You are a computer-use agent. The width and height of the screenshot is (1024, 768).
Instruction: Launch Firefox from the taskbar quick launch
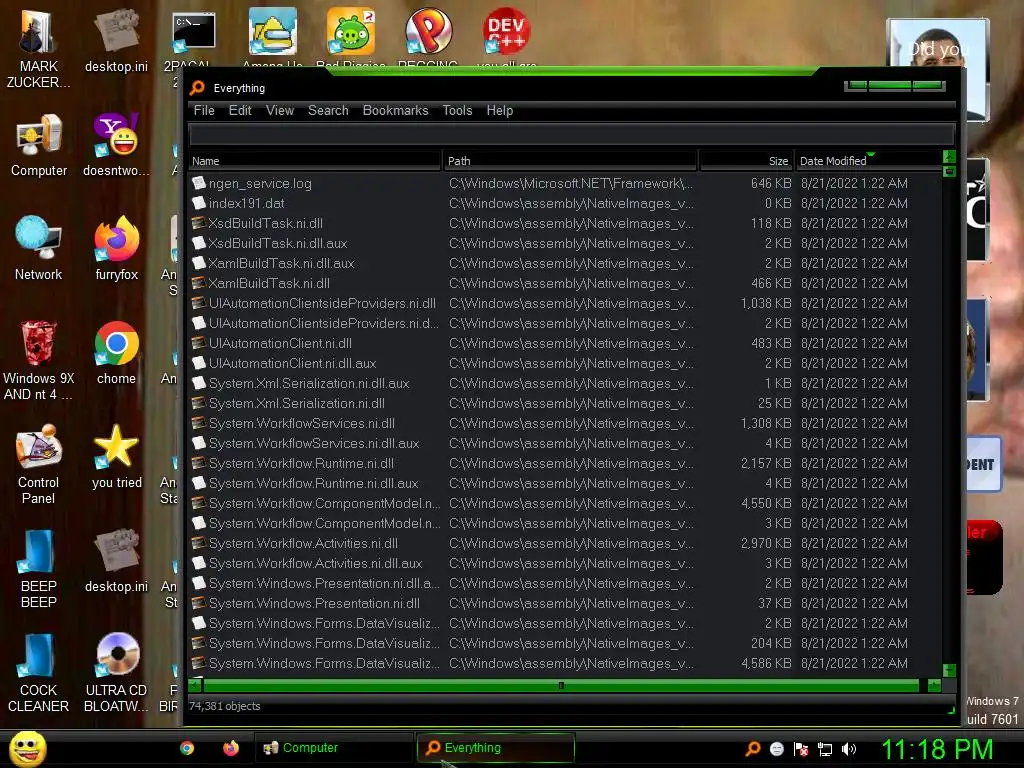[x=231, y=748]
